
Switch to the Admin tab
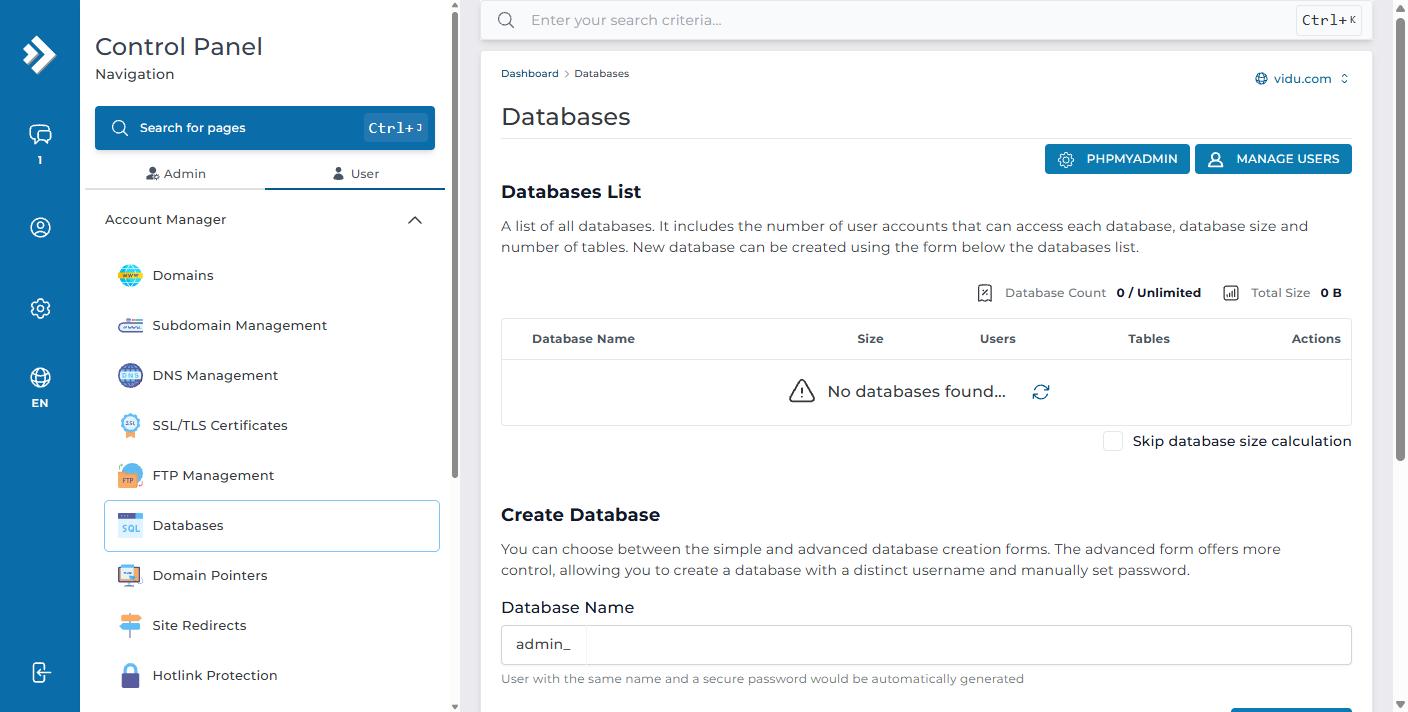175,173
